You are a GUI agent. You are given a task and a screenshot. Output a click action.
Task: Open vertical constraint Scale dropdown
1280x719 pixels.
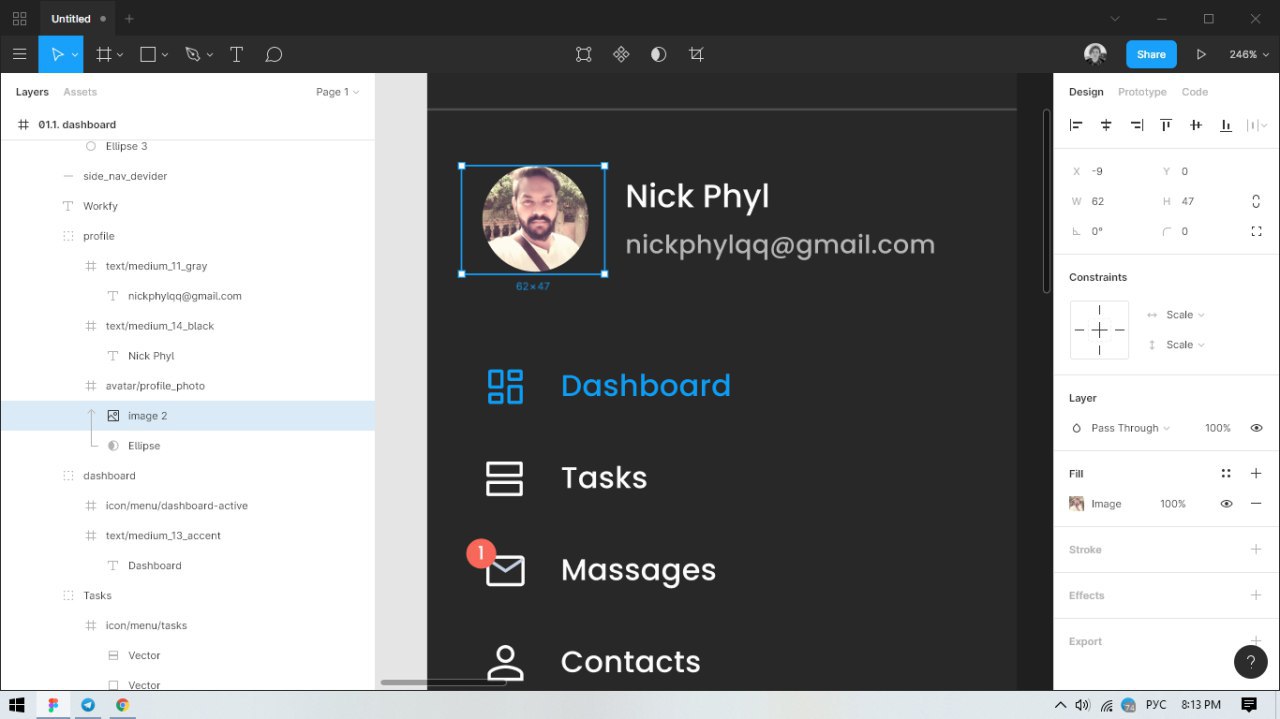coord(1185,345)
